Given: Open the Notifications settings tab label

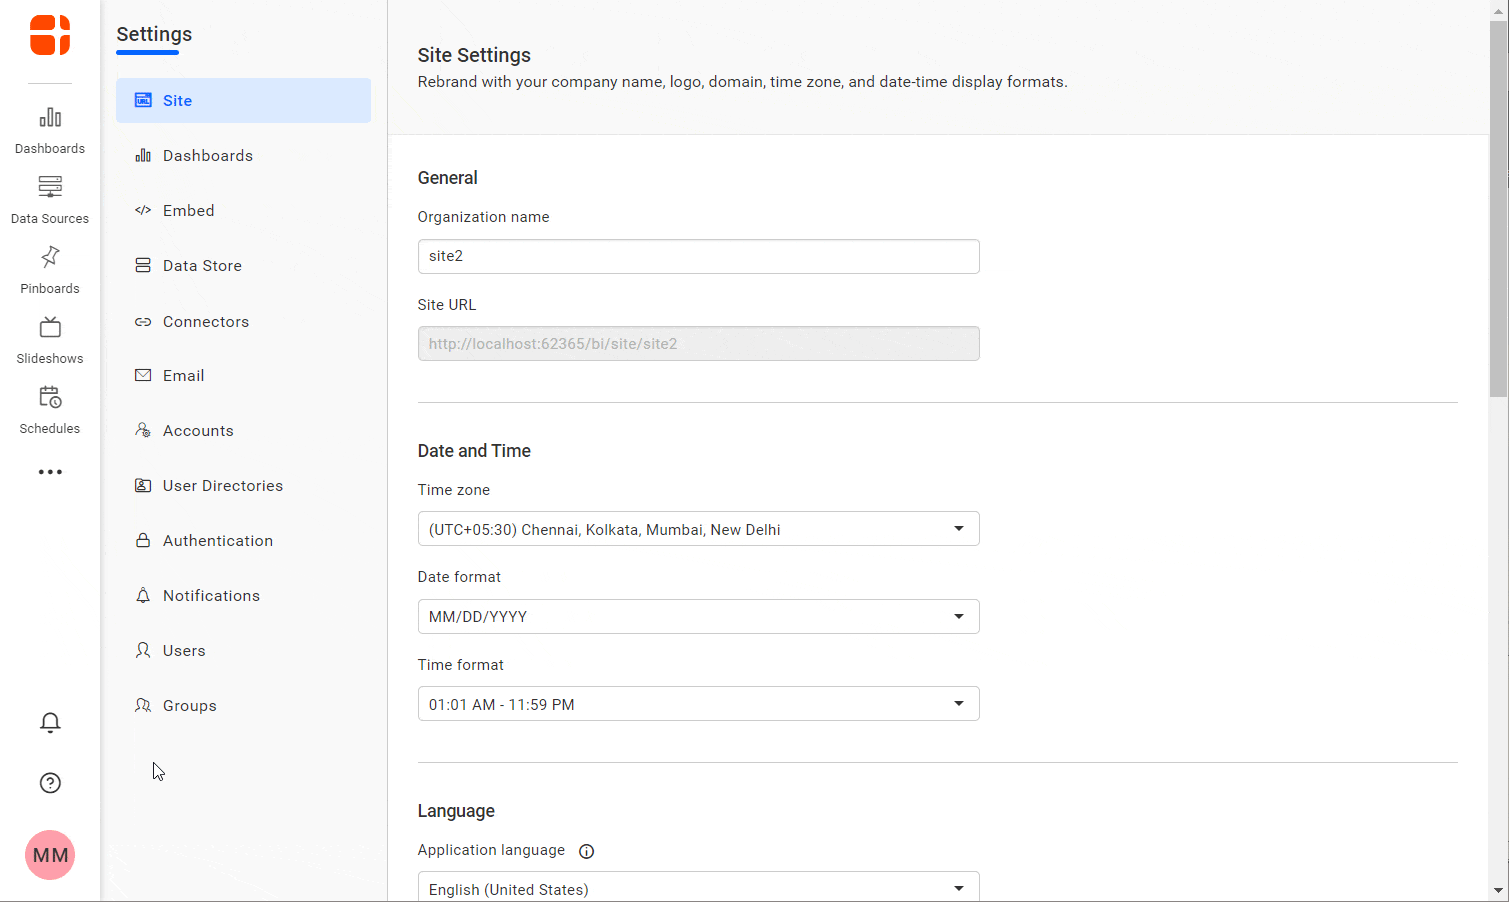Looking at the screenshot, I should coord(211,595).
